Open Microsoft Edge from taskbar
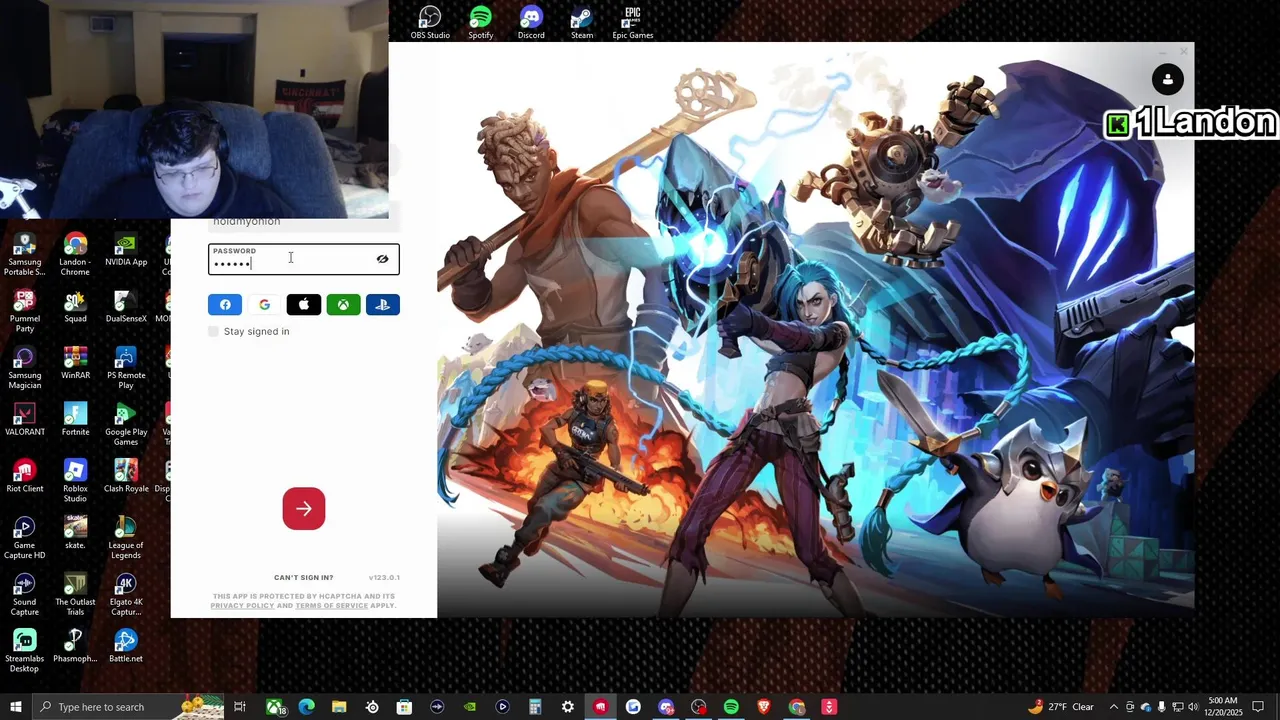Image resolution: width=1280 pixels, height=720 pixels. coord(306,707)
